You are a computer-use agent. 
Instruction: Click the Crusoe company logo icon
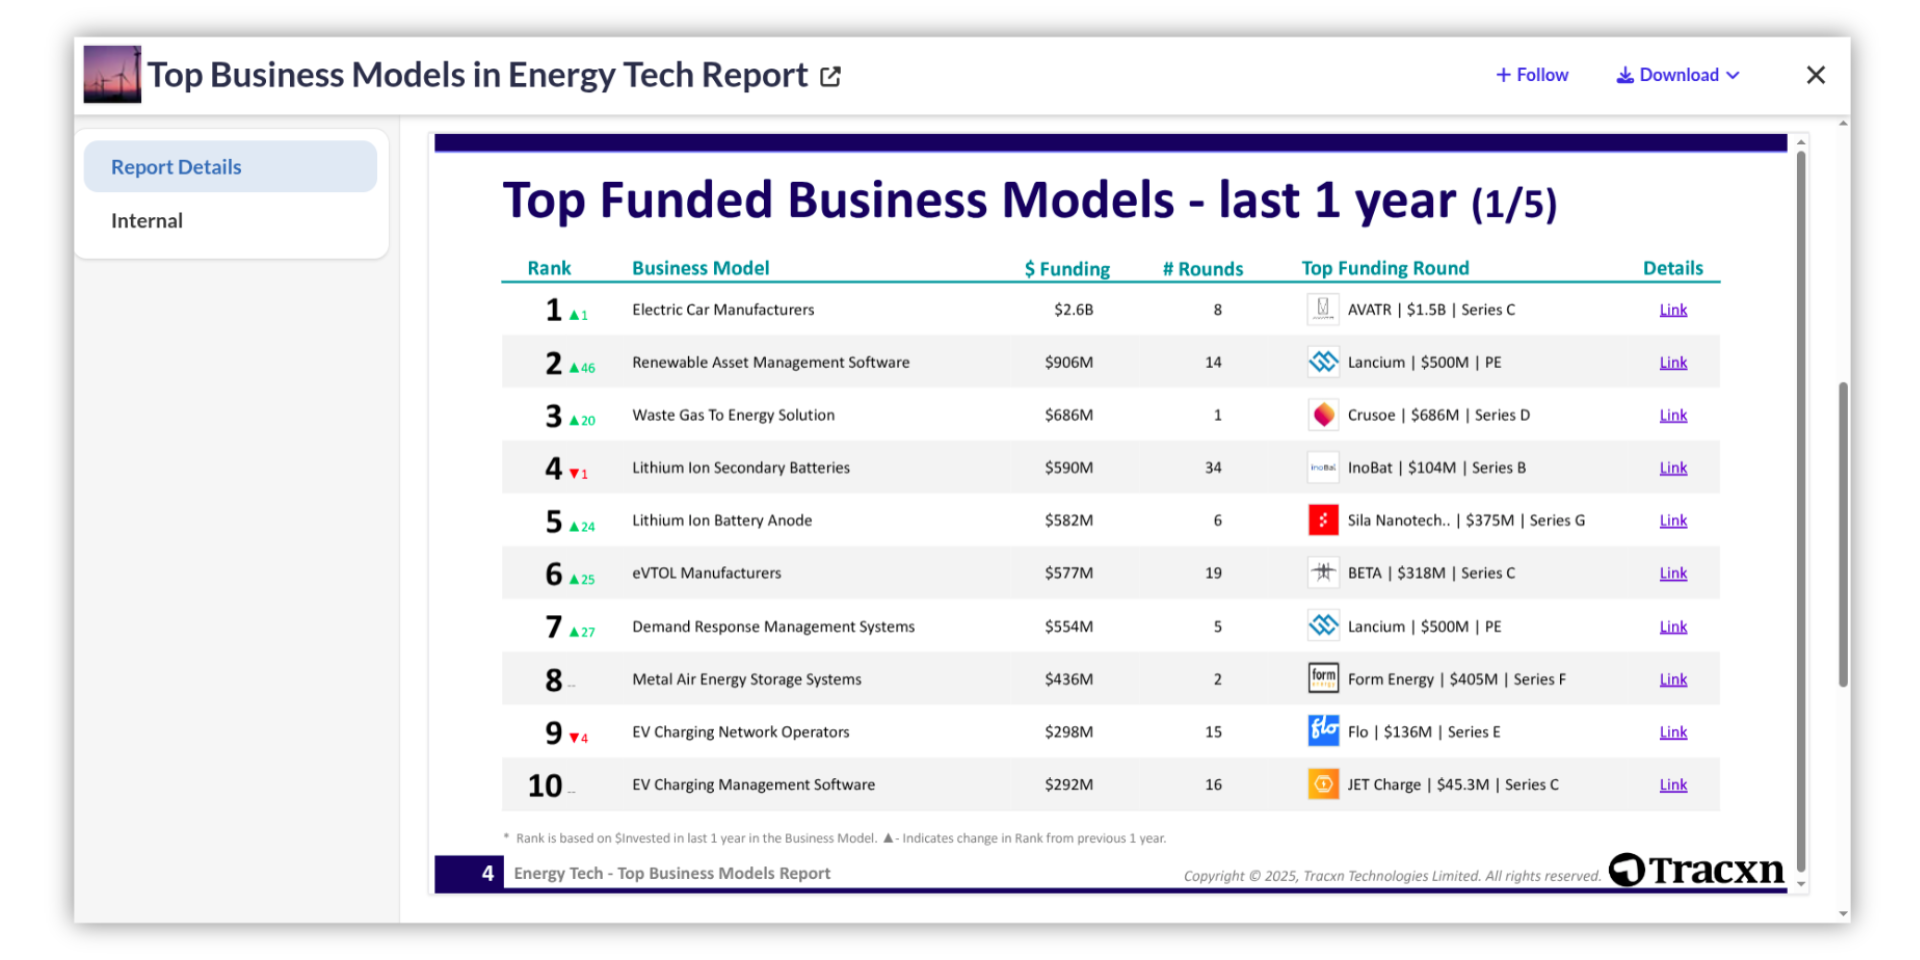pos(1323,415)
